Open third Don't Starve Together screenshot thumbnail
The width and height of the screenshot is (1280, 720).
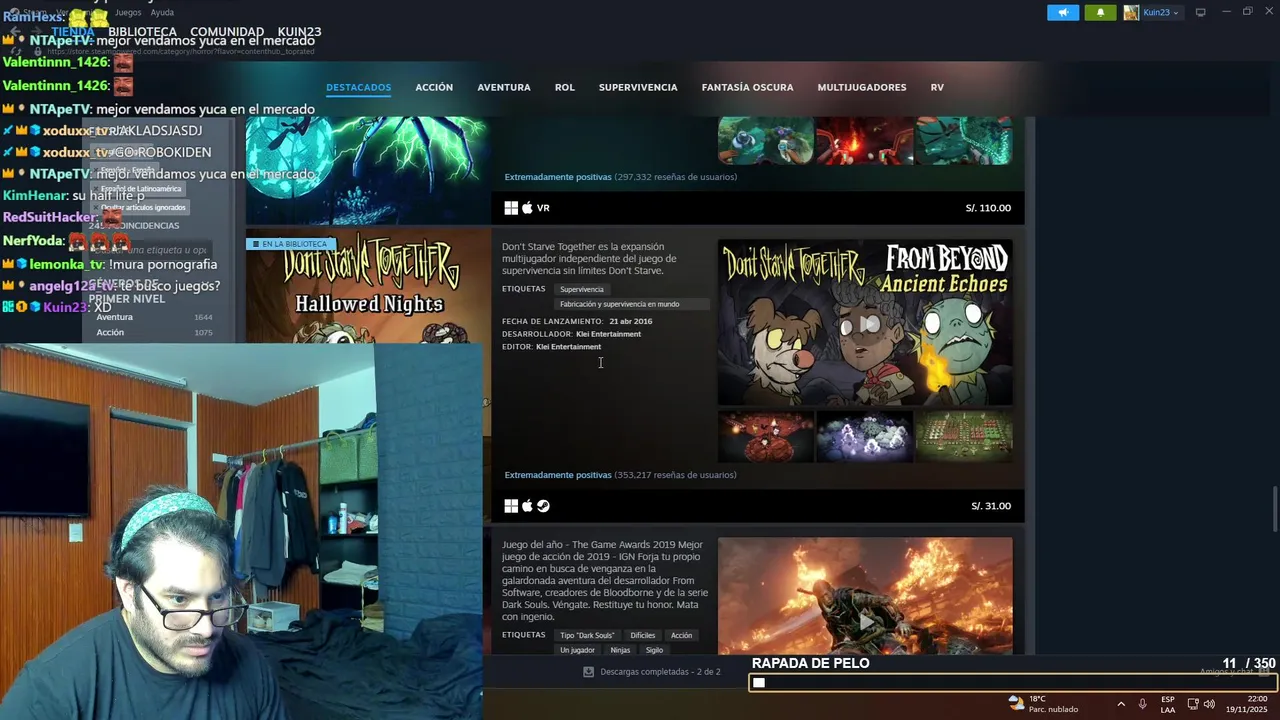(x=964, y=435)
